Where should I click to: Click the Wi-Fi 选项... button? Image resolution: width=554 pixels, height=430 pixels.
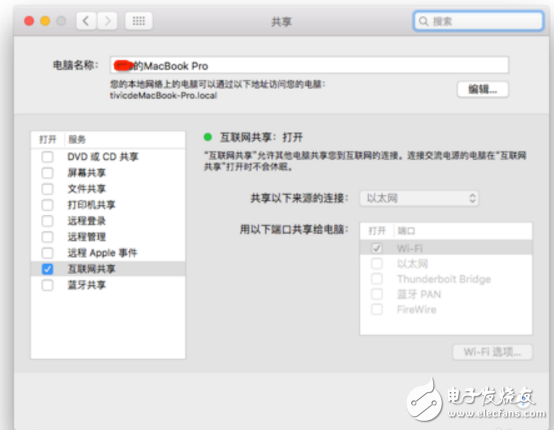(493, 352)
